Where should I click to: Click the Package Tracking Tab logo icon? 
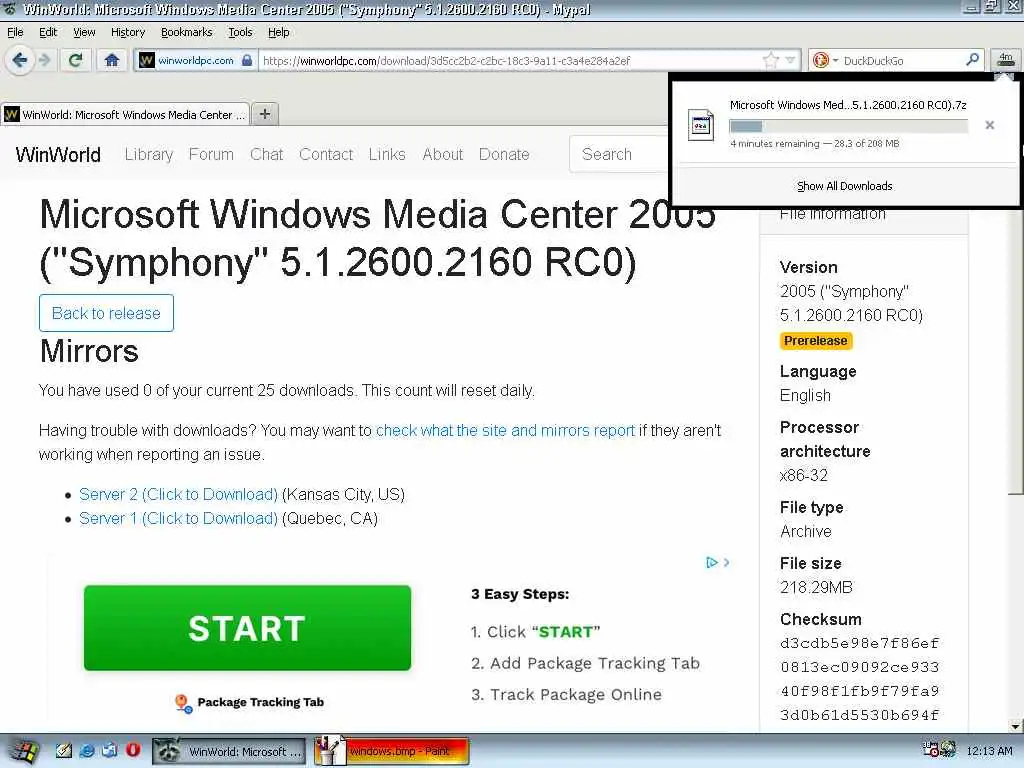tap(184, 703)
